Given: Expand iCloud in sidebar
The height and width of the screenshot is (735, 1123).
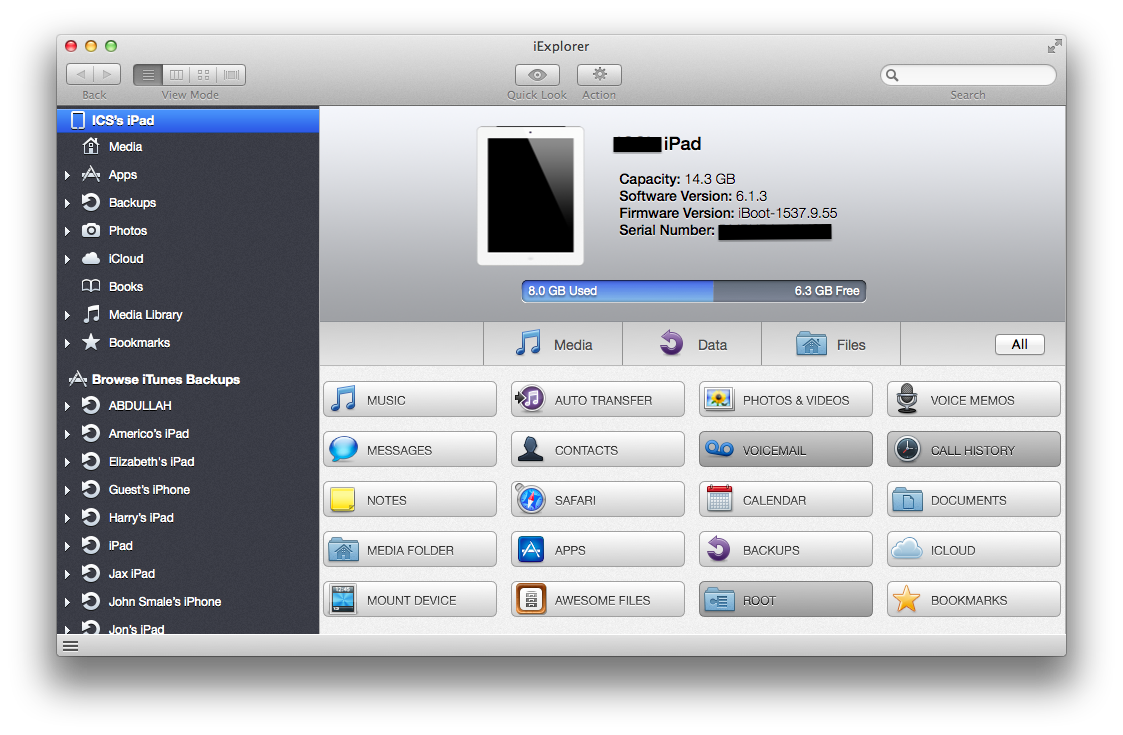Looking at the screenshot, I should 67,259.
